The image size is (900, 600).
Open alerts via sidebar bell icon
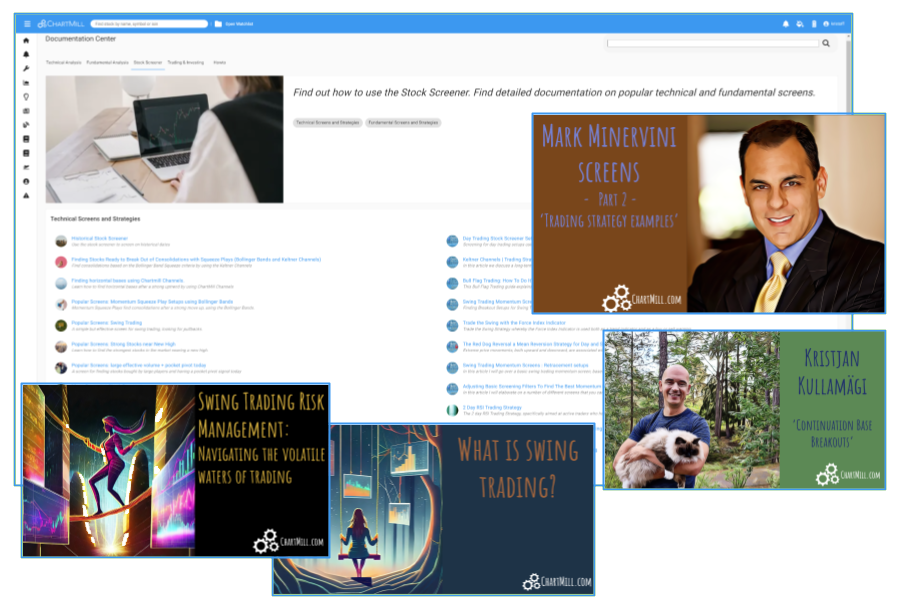point(26,54)
